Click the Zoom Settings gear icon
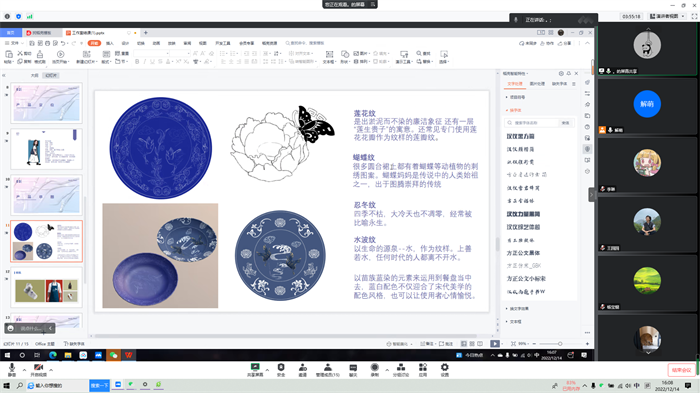Viewport: 700px width, 393px height. pyautogui.click(x=445, y=367)
